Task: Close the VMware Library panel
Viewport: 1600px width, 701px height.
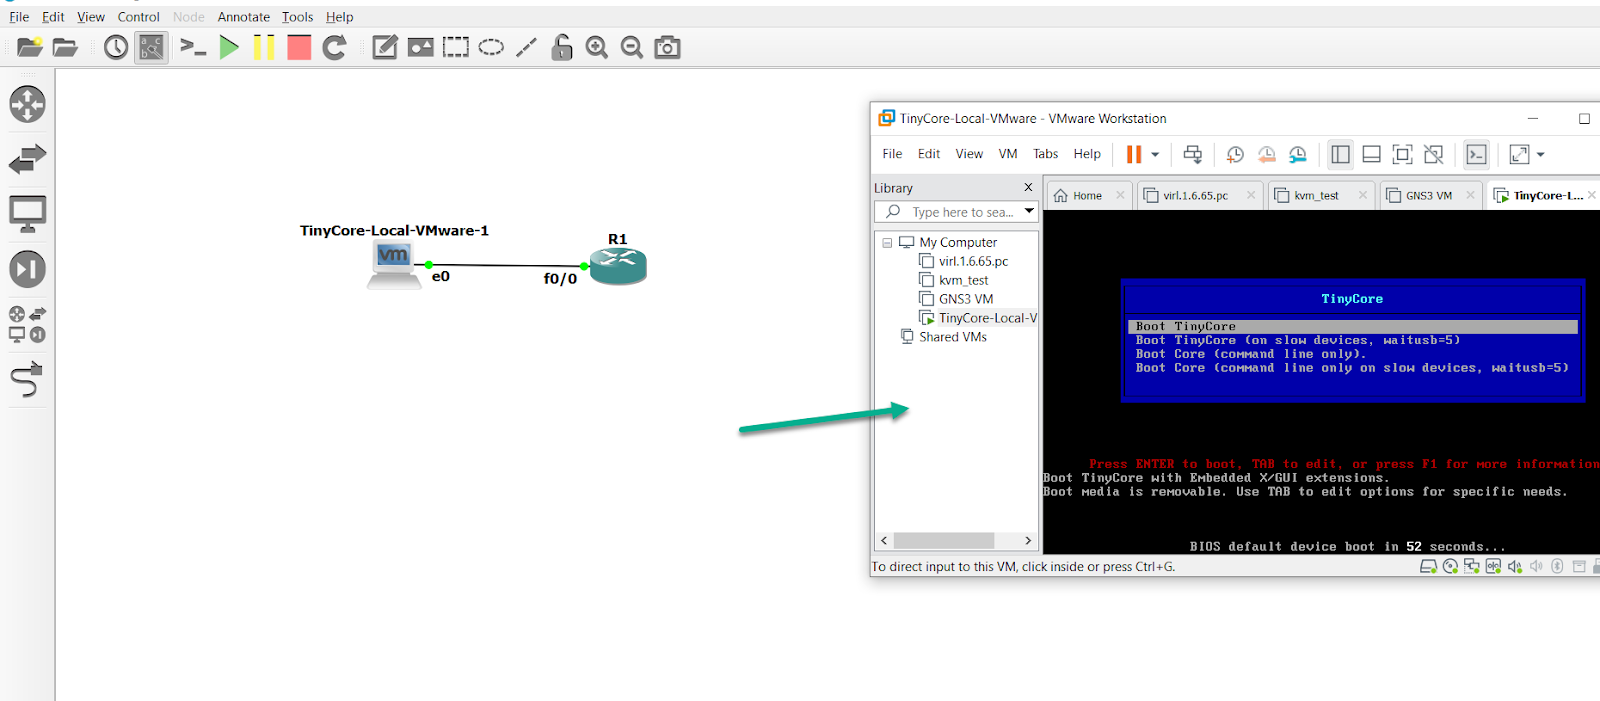Action: (1028, 187)
